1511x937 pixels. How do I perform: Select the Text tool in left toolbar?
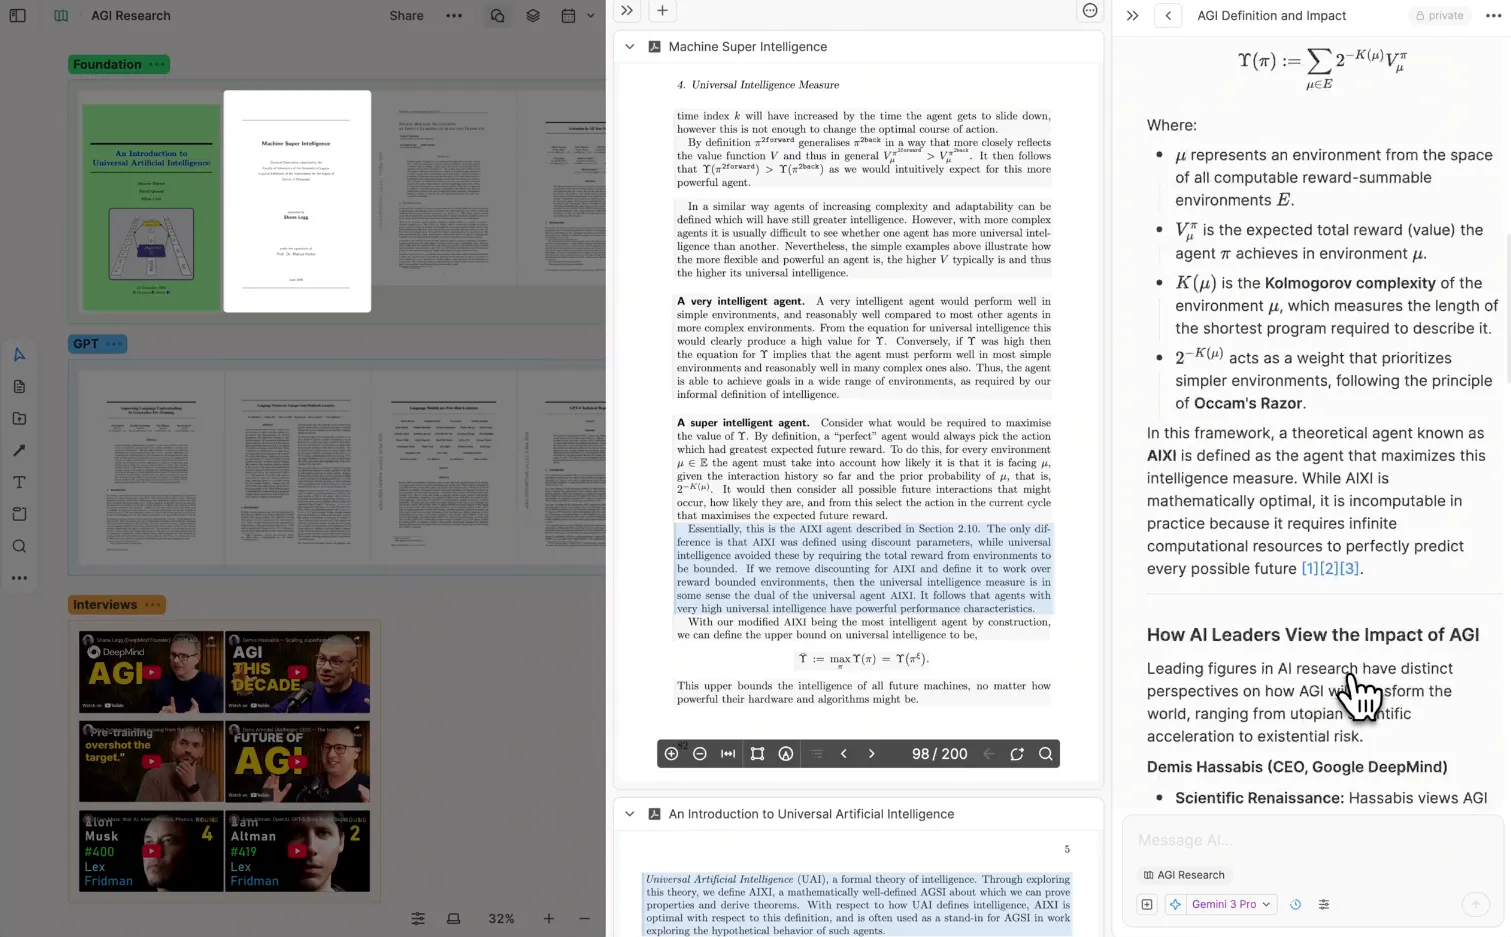[19, 483]
